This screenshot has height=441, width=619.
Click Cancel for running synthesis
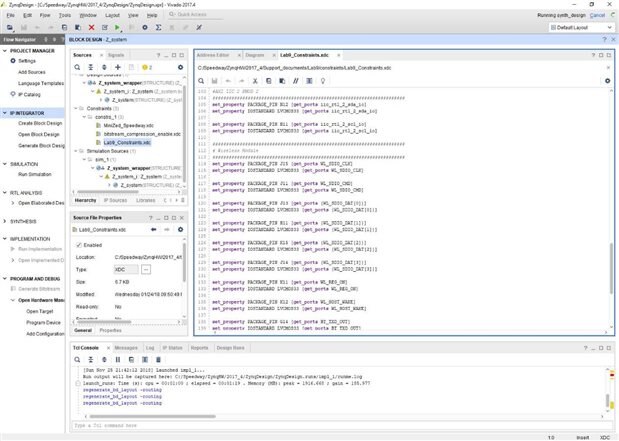(596, 16)
